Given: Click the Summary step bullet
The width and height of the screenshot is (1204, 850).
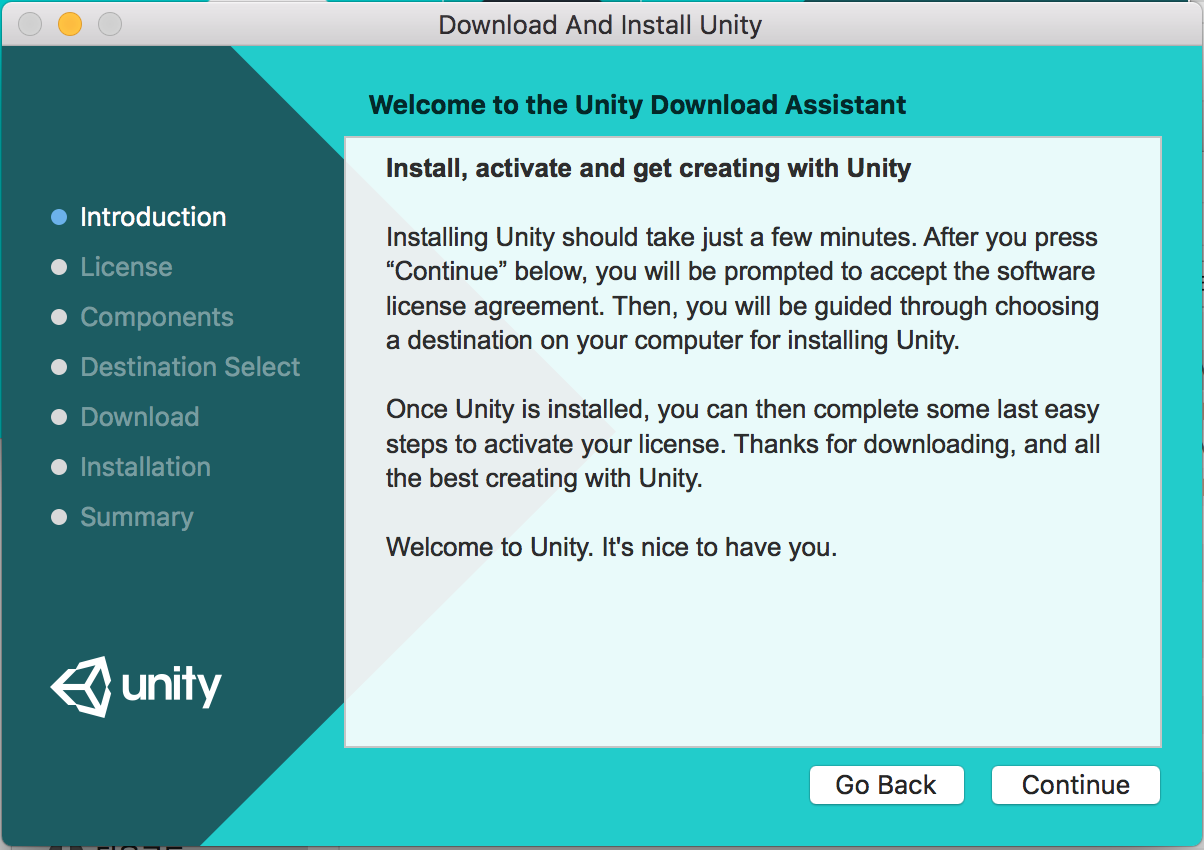Looking at the screenshot, I should 58,516.
